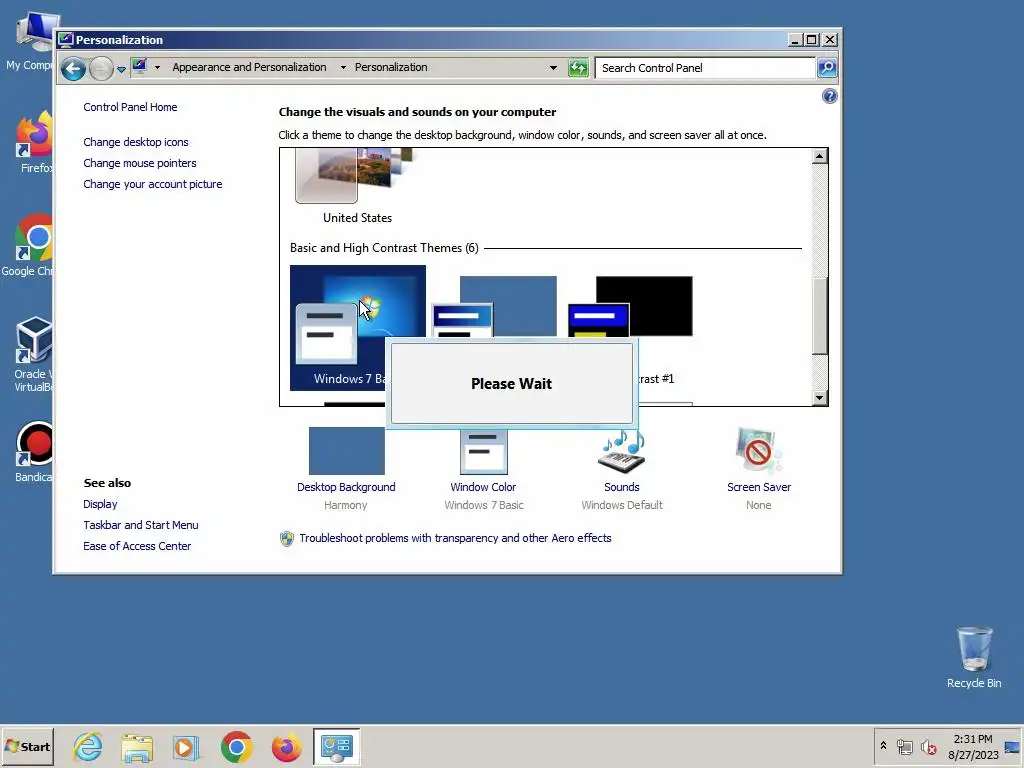Open the Display link under See also

(x=100, y=504)
